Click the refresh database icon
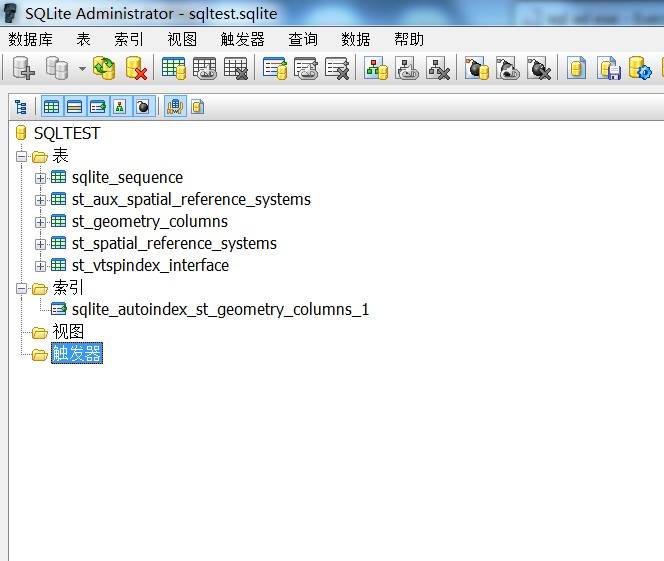664x561 pixels. pyautogui.click(x=104, y=68)
